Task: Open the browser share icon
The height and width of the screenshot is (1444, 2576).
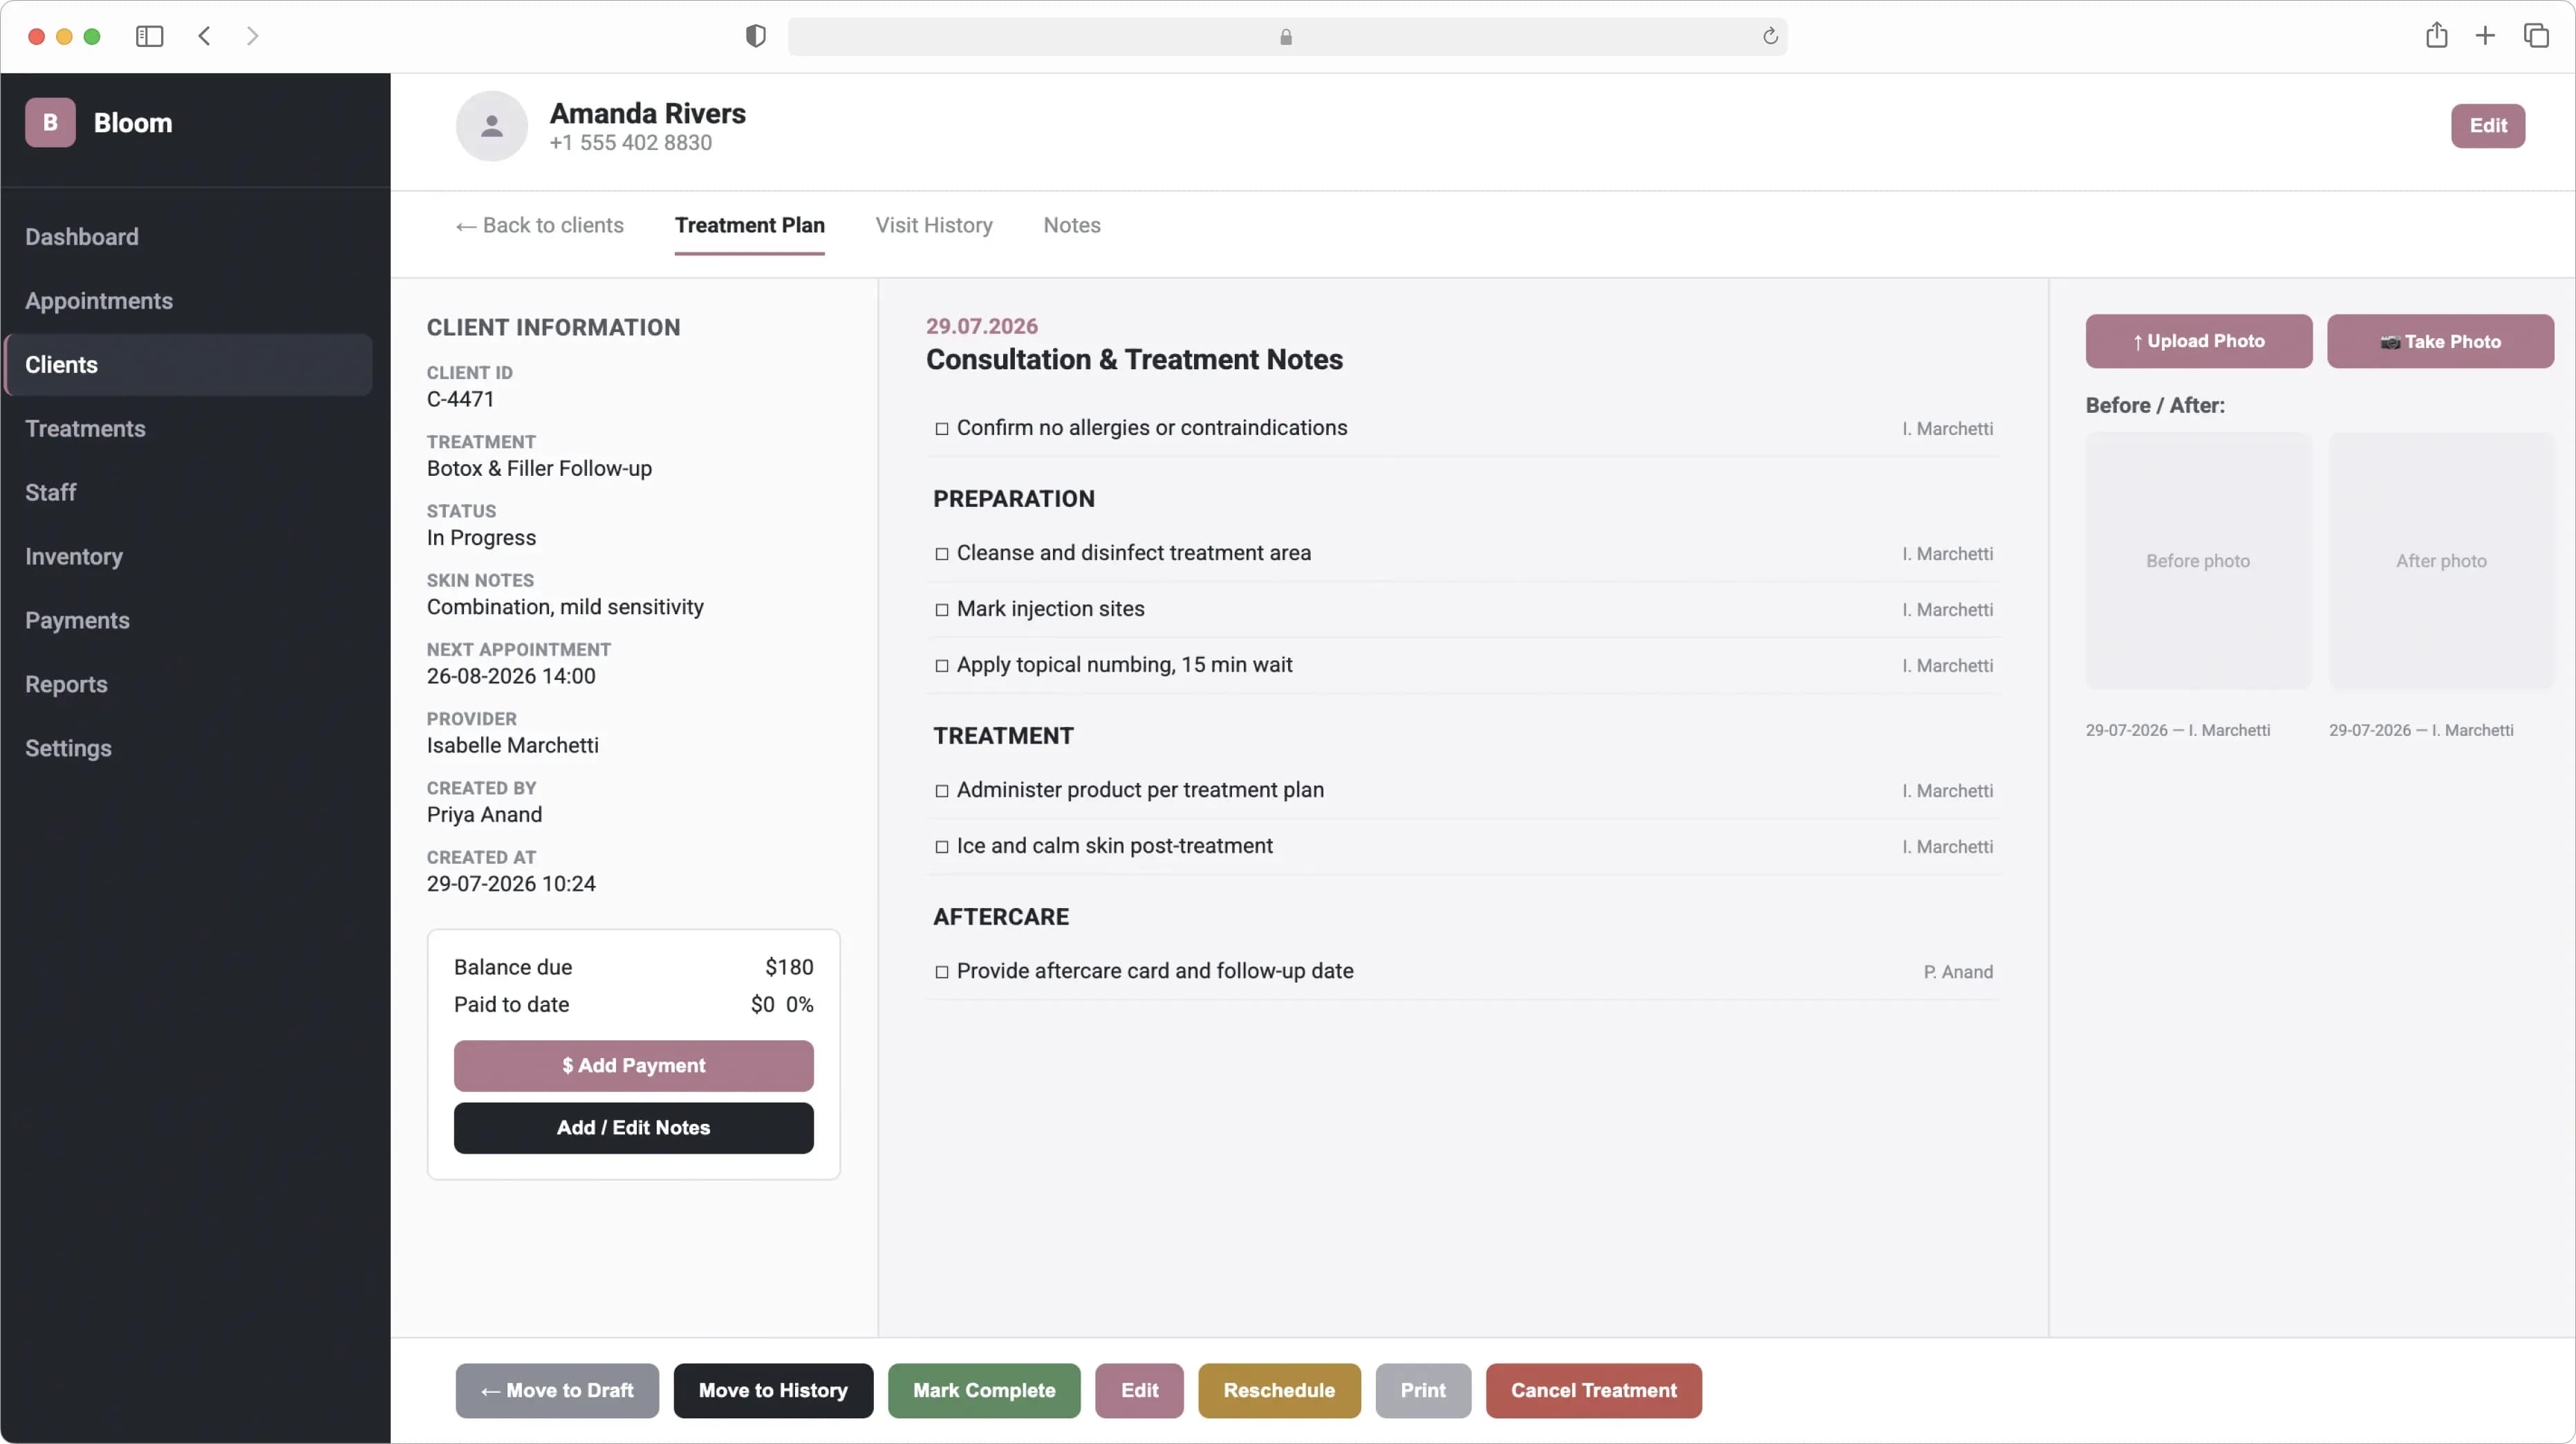Action: point(2436,36)
